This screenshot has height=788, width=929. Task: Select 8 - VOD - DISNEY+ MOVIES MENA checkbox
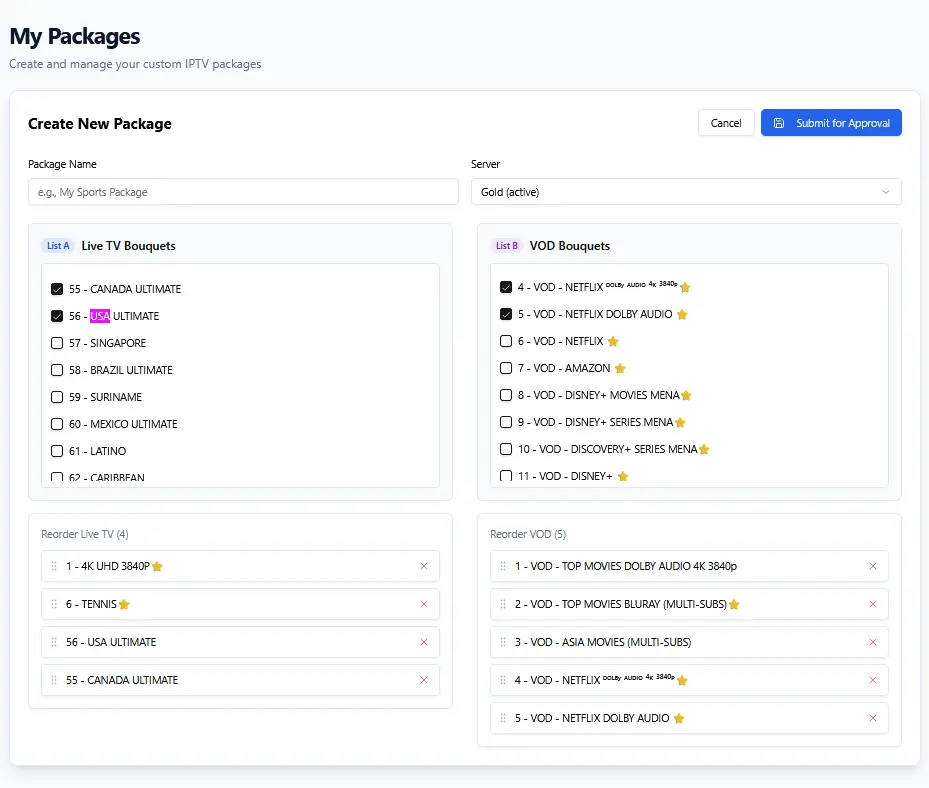tap(506, 395)
